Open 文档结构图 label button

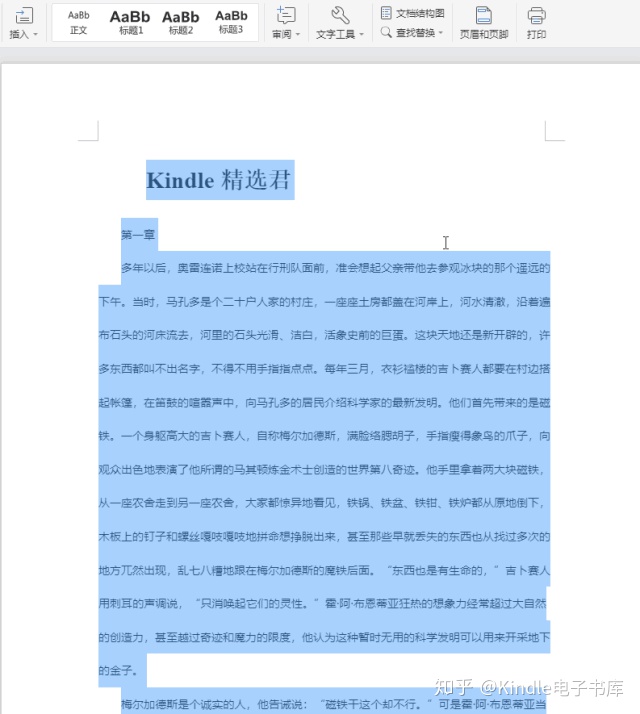tap(420, 13)
